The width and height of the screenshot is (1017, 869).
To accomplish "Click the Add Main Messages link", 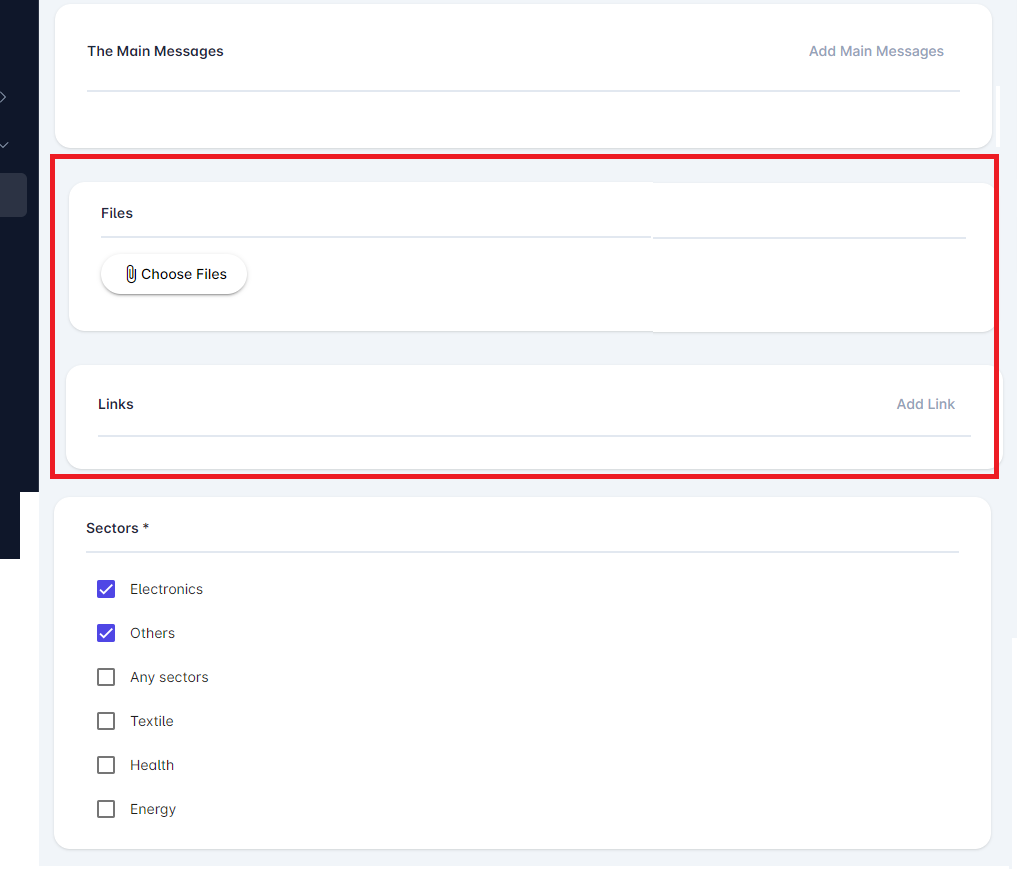I will pos(875,51).
